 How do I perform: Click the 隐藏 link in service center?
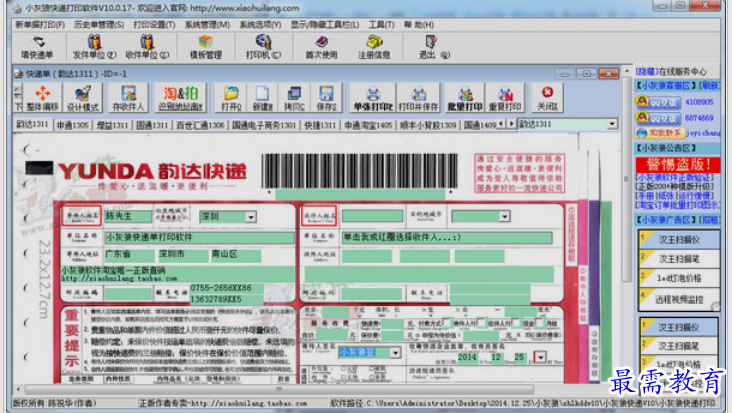click(647, 71)
